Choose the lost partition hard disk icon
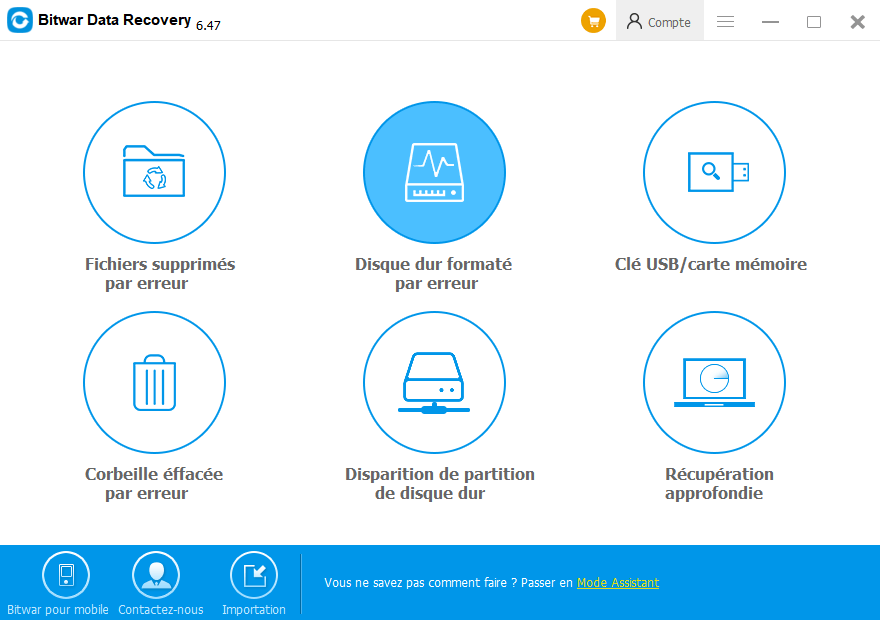Viewport: 880px width, 620px height. (434, 382)
